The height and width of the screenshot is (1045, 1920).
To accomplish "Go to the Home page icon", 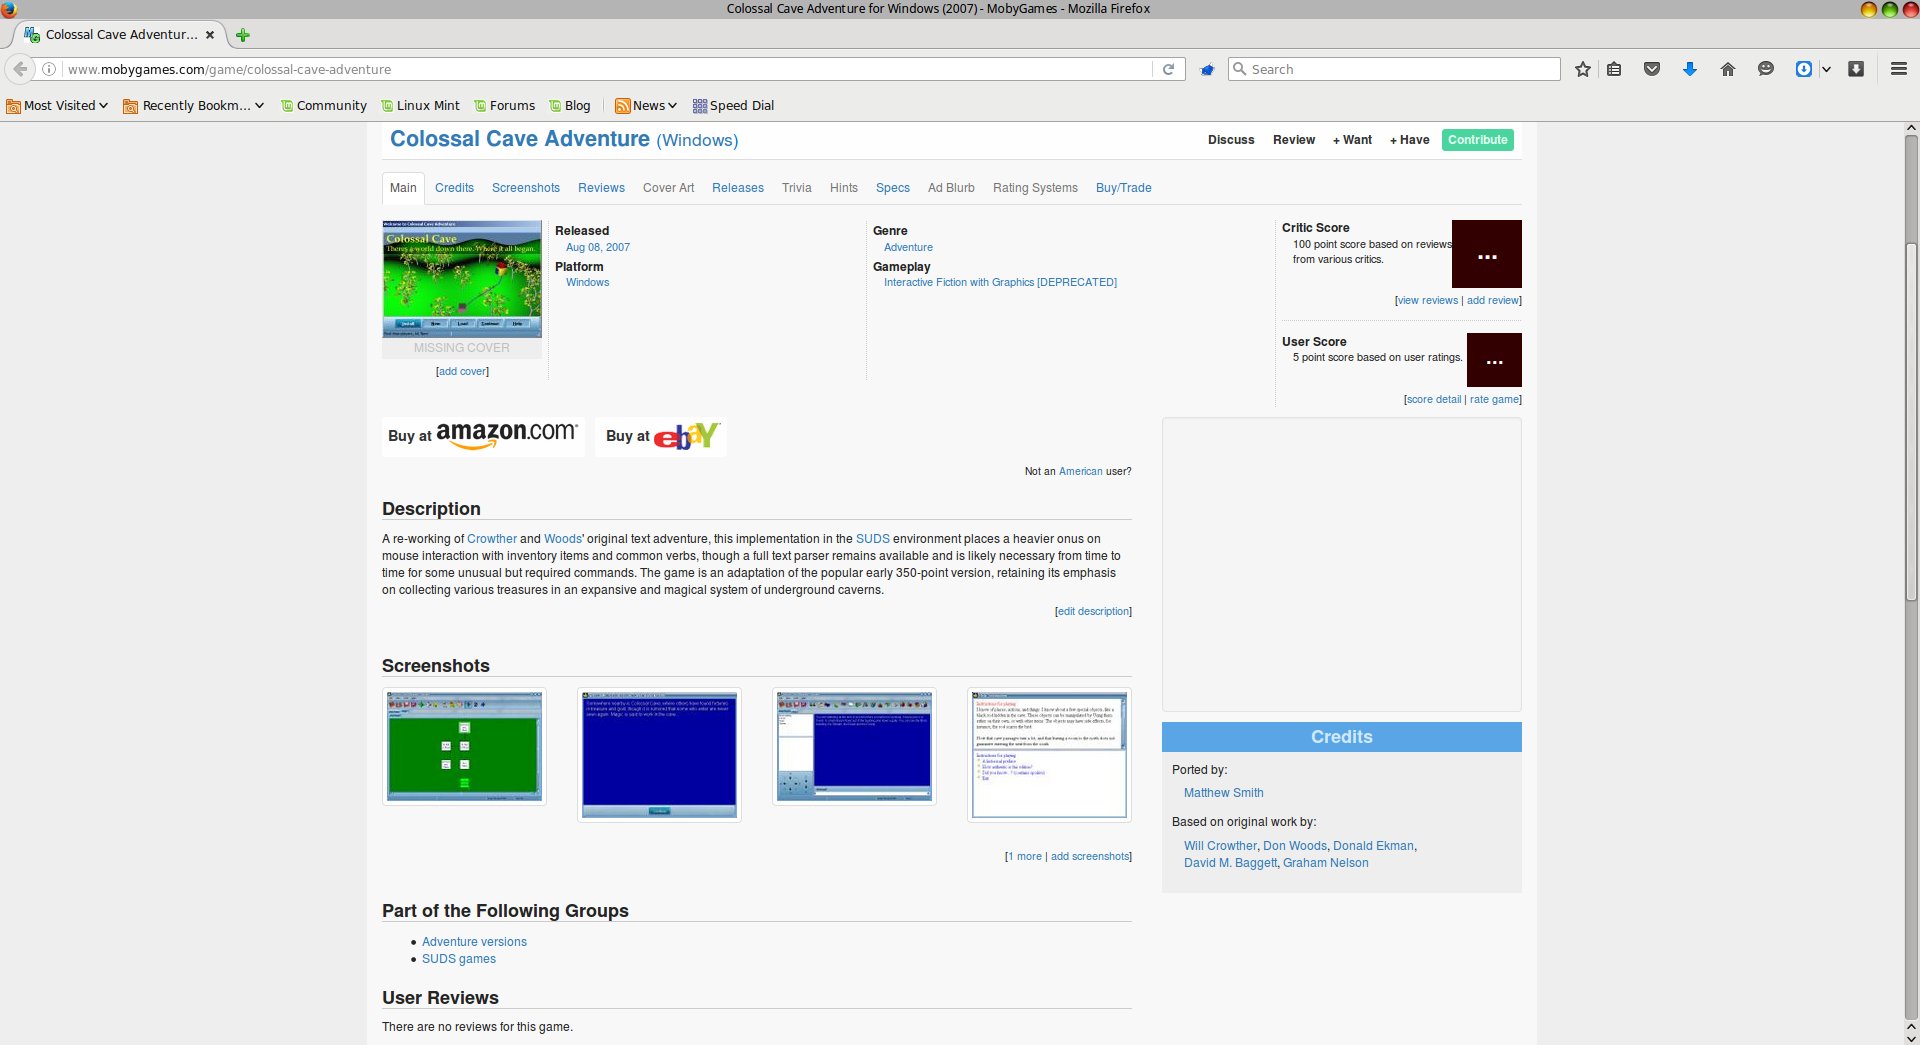I will (x=1727, y=69).
